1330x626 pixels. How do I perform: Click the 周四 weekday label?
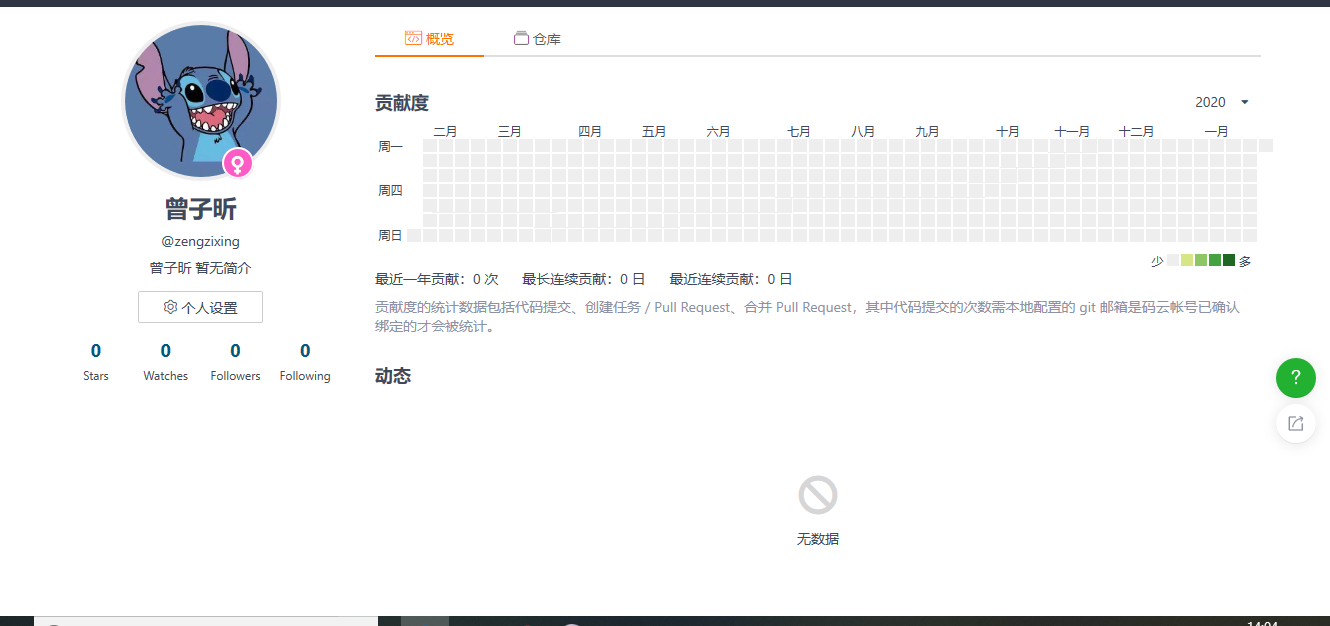[390, 191]
